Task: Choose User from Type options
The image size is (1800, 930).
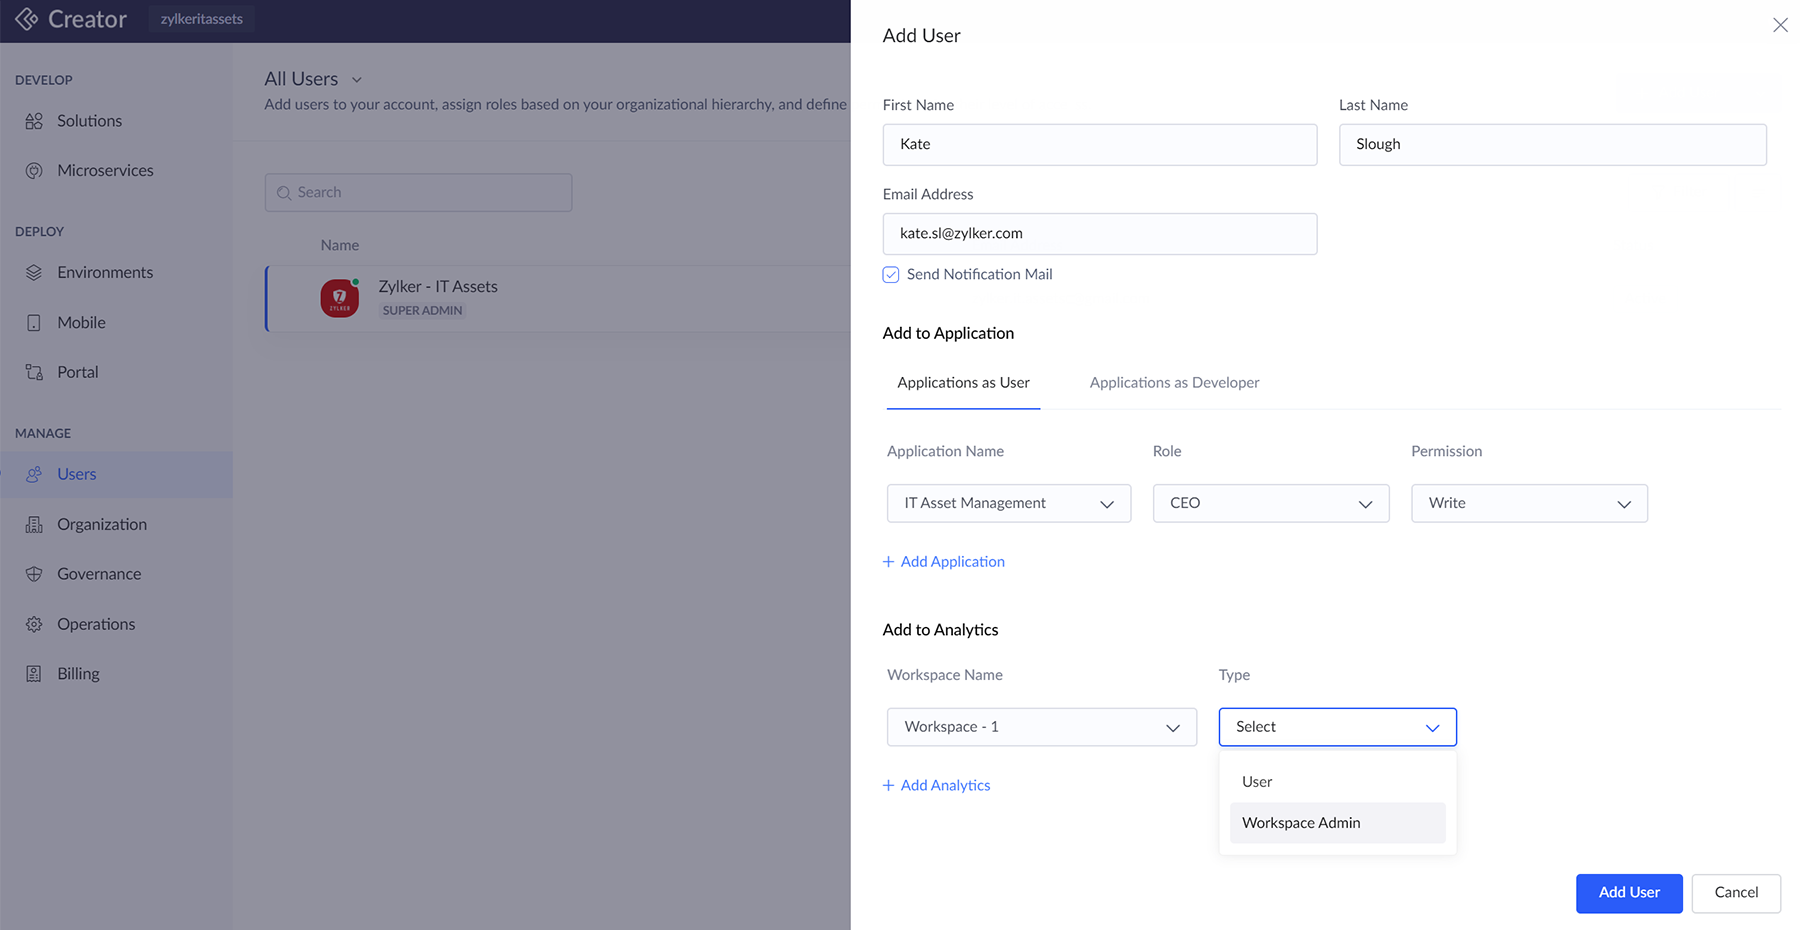Action: click(x=1337, y=782)
